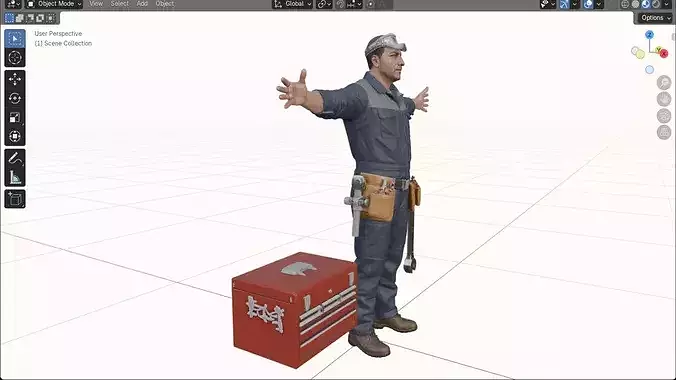Click the Scene Collection label
The height and width of the screenshot is (380, 676).
63,44
